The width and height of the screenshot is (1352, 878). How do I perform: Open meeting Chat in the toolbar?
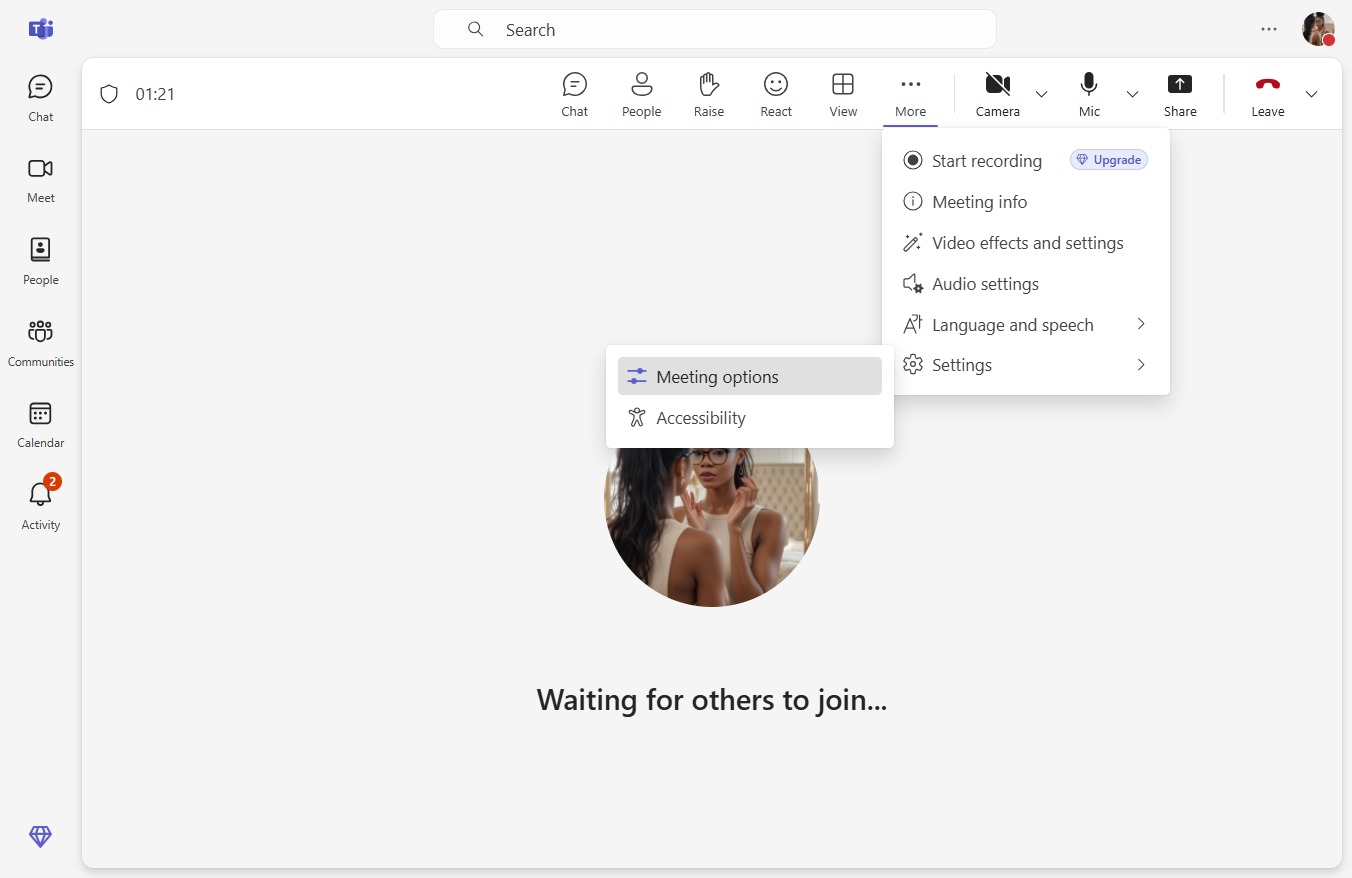(575, 95)
